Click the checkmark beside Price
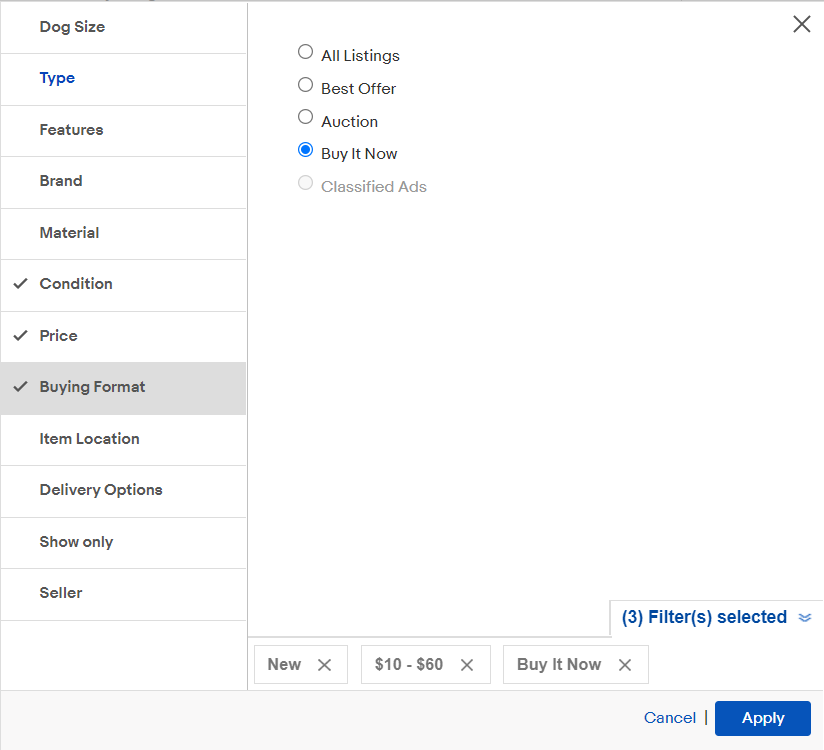This screenshot has width=824, height=750. pos(20,336)
